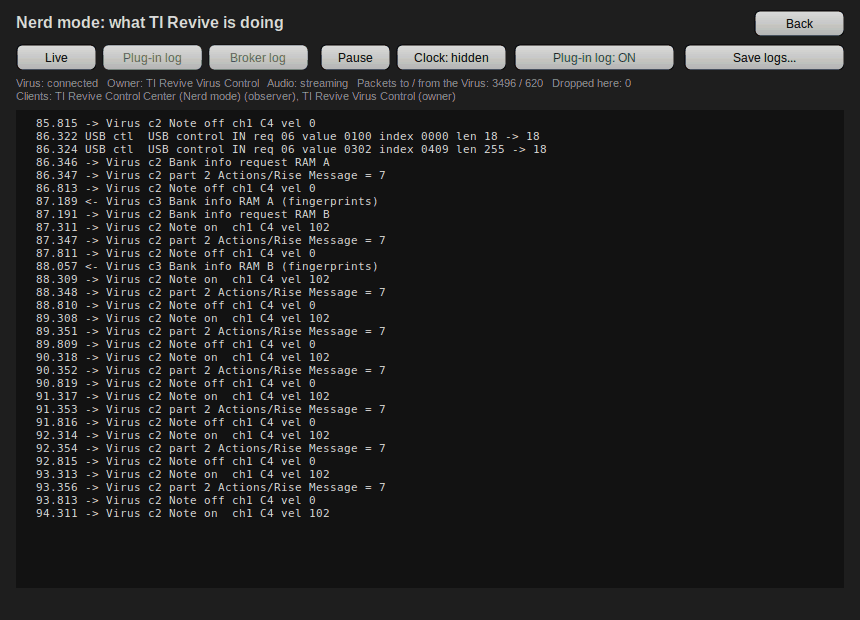860x620 pixels.
Task: Select log line 92.354 Actions/Rise Message
Action: [211, 448]
